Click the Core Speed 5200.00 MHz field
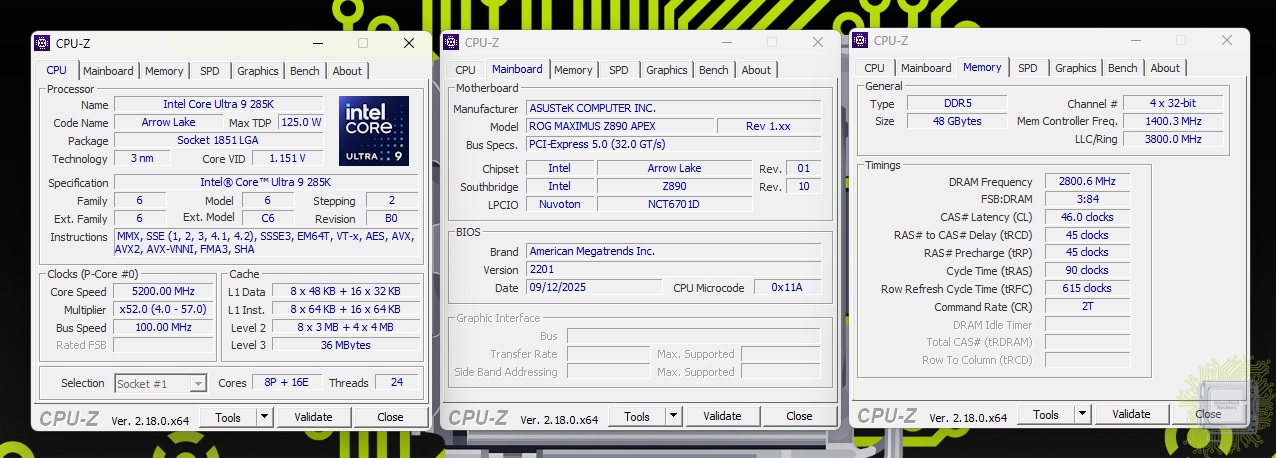 [x=163, y=291]
